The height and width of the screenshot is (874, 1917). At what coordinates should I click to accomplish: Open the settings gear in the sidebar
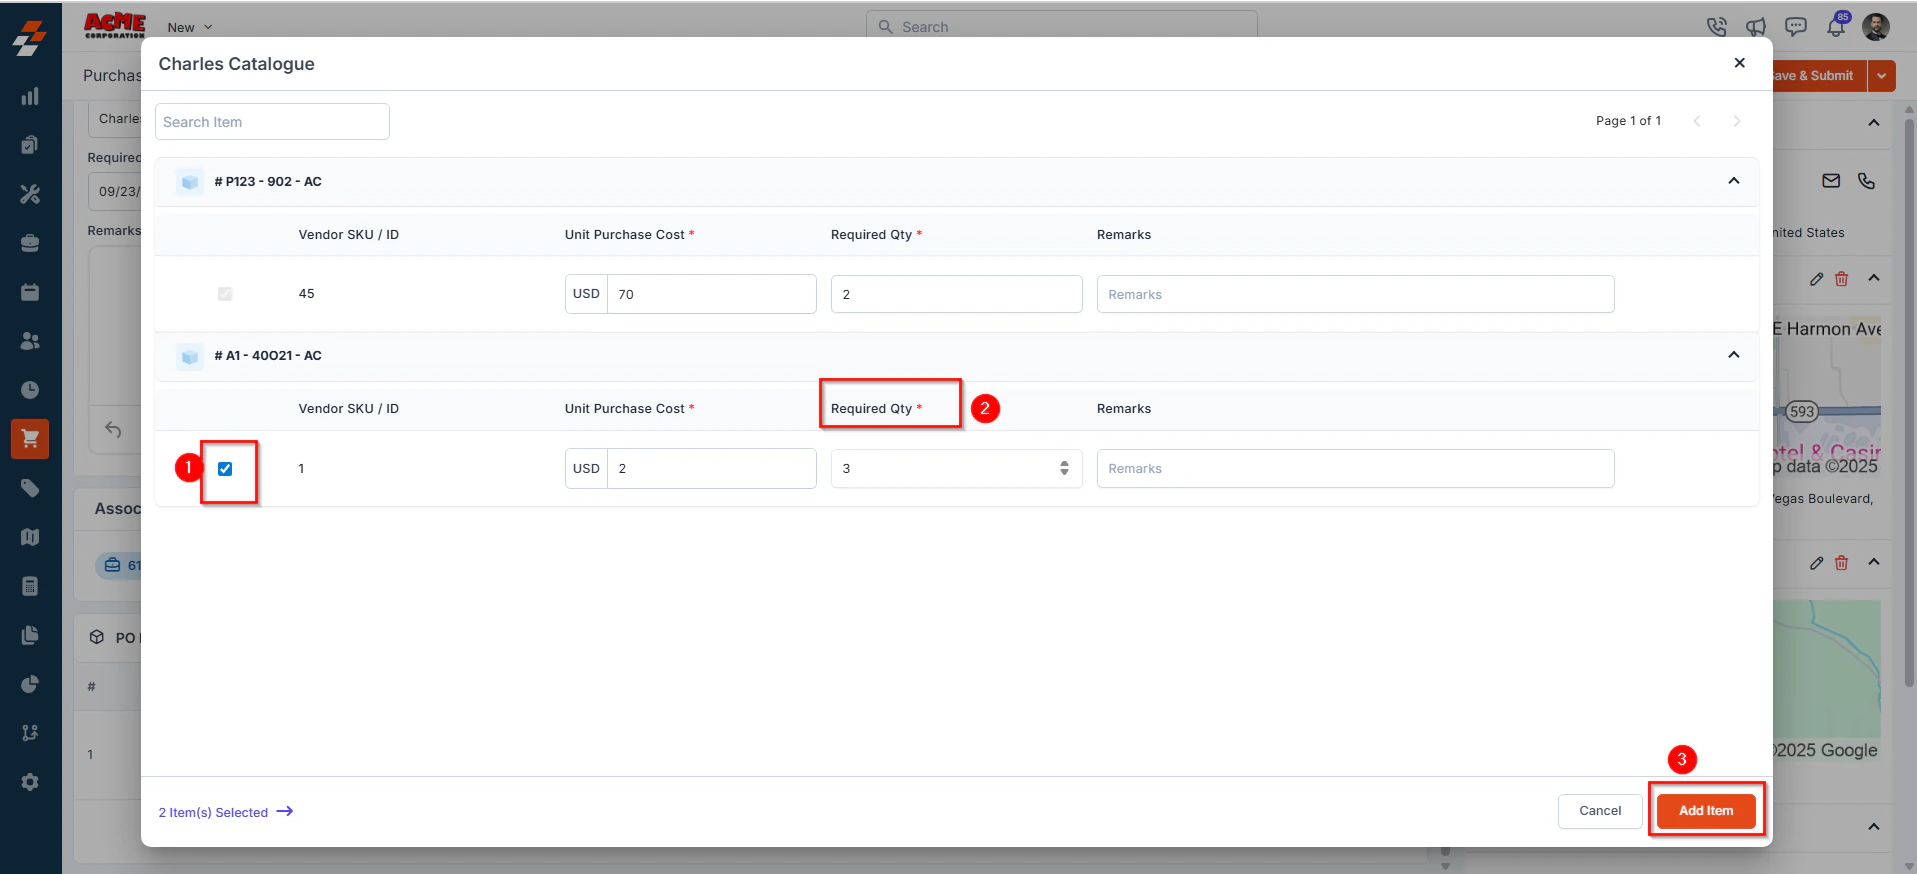[x=30, y=782]
